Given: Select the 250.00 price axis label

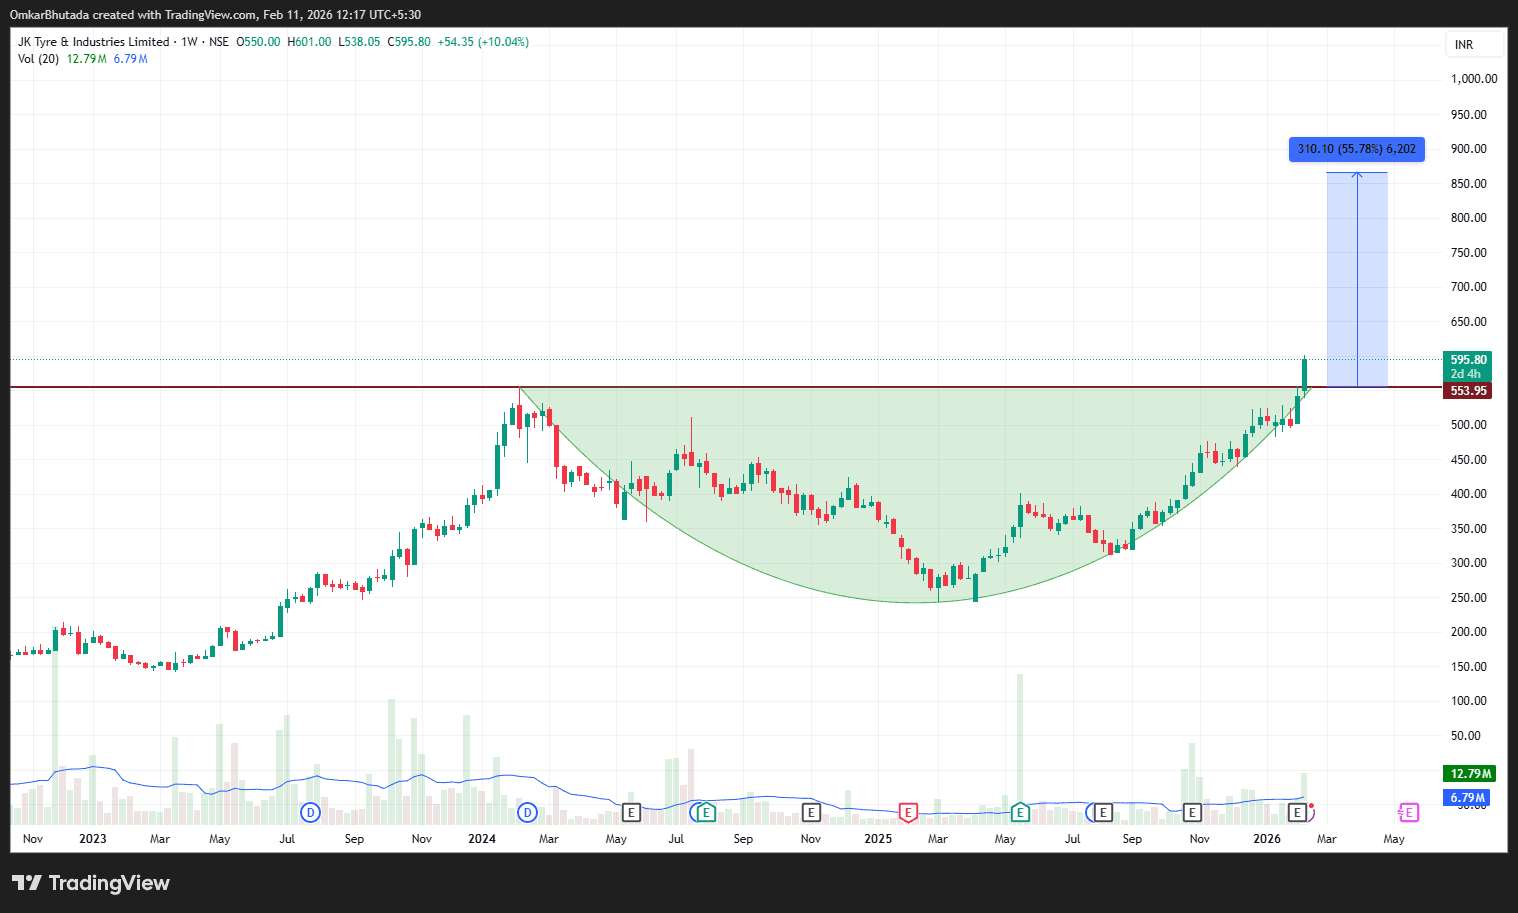Looking at the screenshot, I should pyautogui.click(x=1469, y=598).
